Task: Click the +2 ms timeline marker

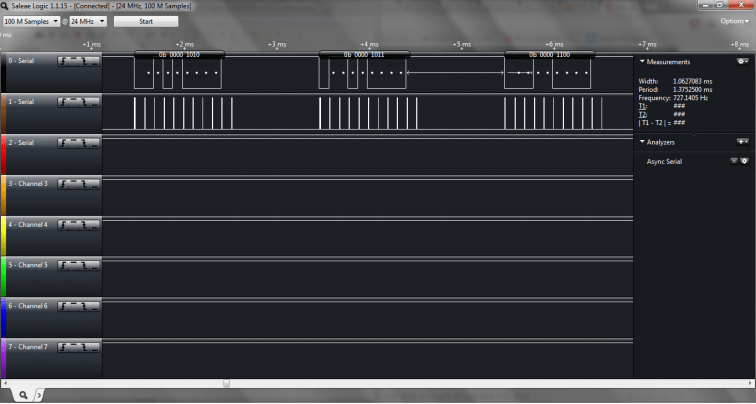Action: 185,44
